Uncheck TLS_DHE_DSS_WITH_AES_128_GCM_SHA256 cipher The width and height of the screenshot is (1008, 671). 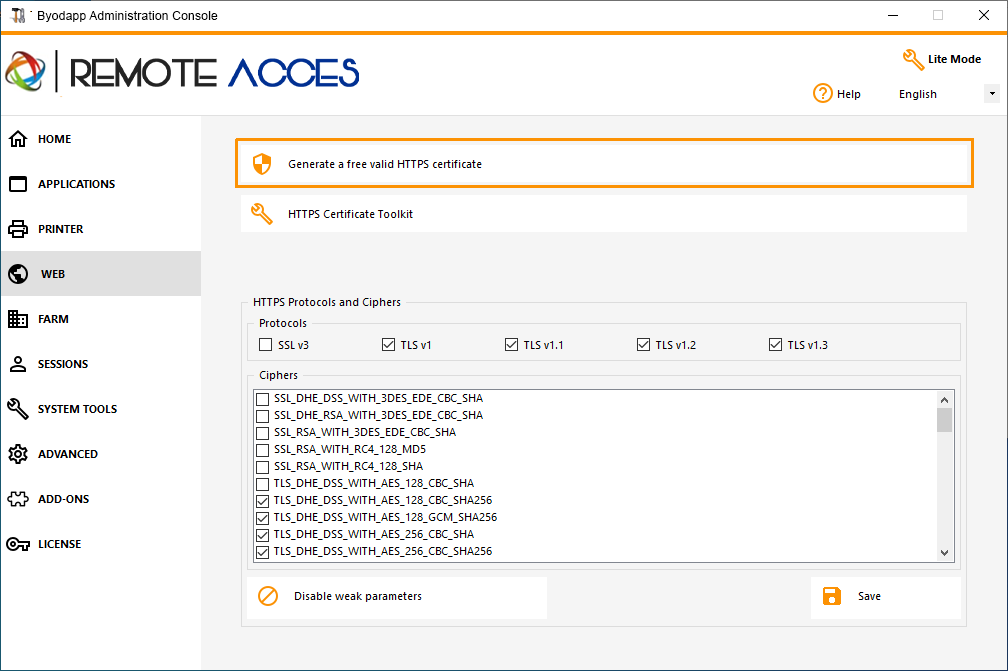[262, 518]
